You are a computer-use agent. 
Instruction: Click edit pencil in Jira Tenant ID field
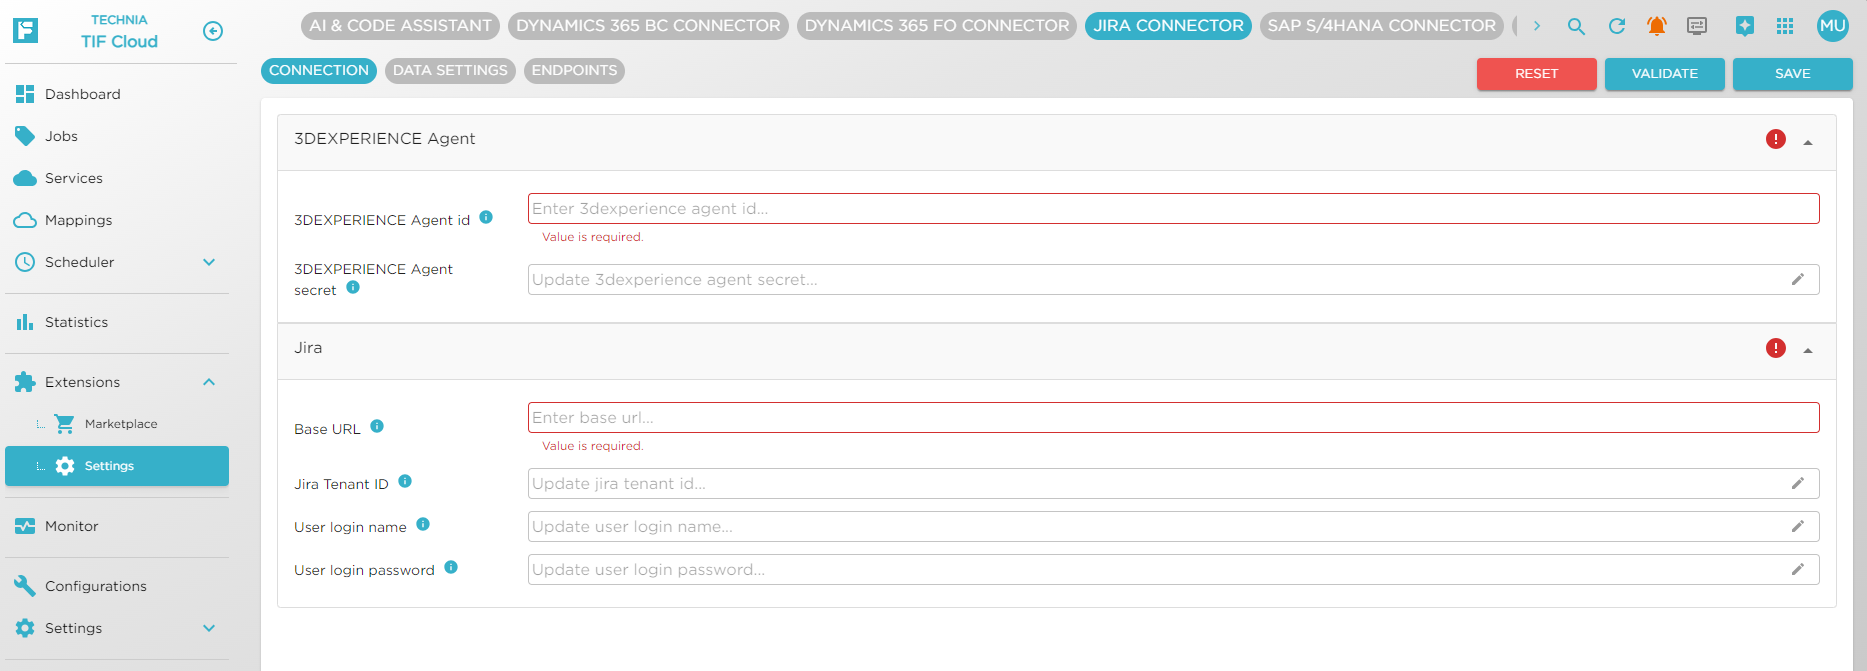(x=1797, y=484)
